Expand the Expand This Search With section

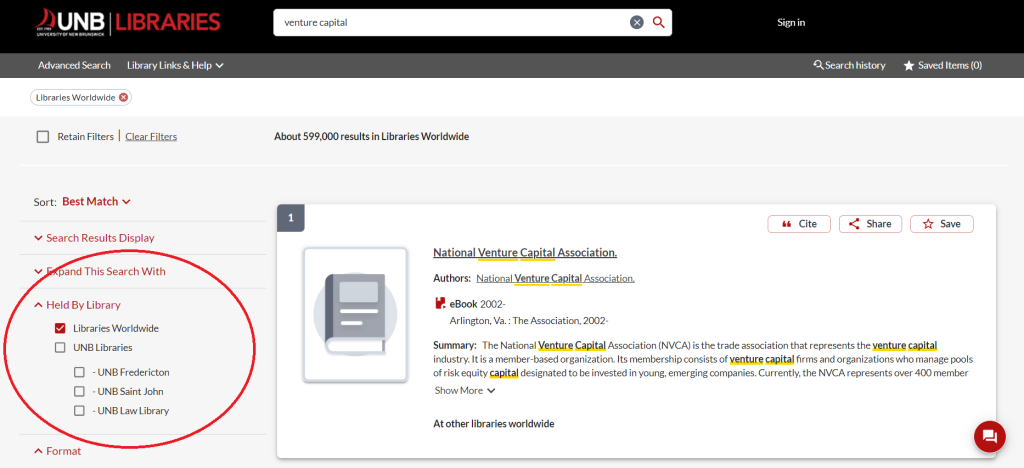tap(99, 272)
